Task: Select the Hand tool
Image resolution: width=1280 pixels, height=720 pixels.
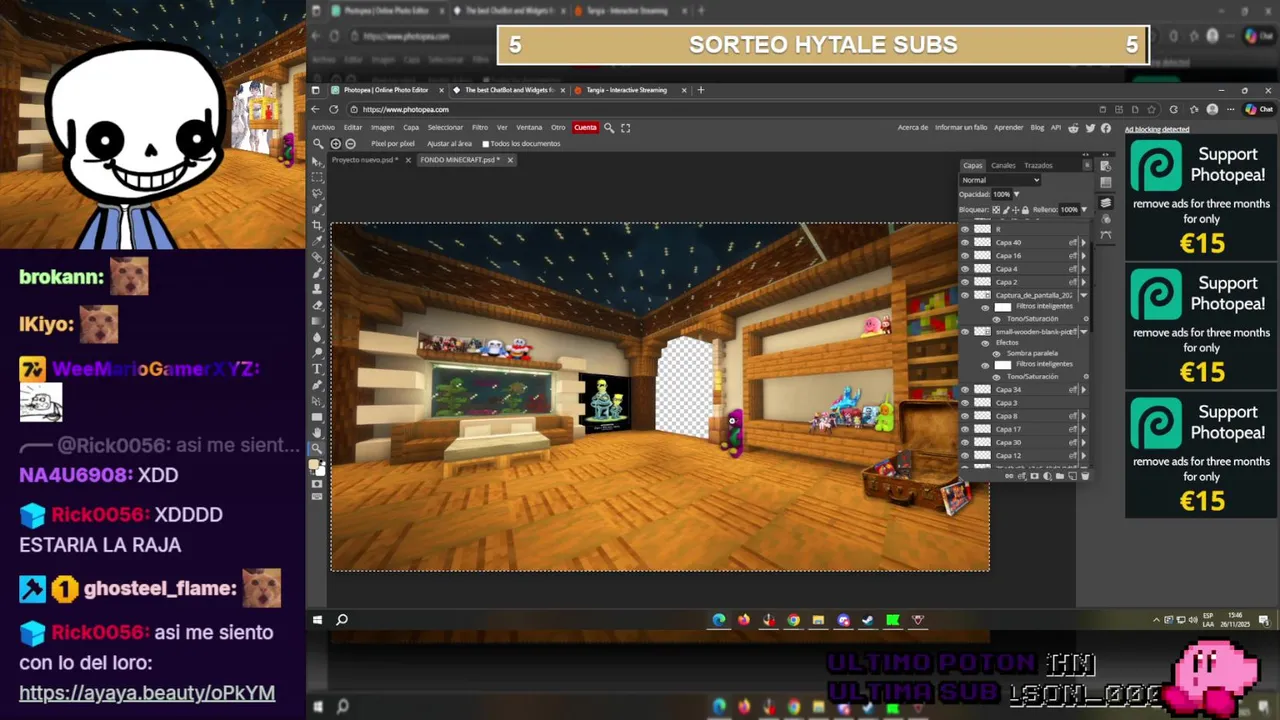Action: click(x=317, y=432)
